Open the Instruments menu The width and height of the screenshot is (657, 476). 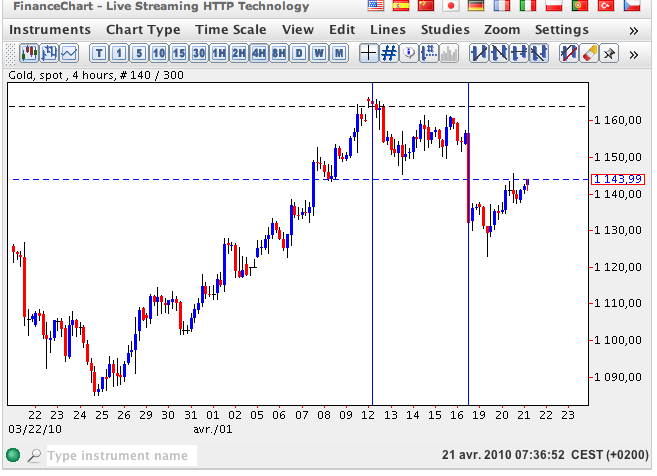click(50, 30)
